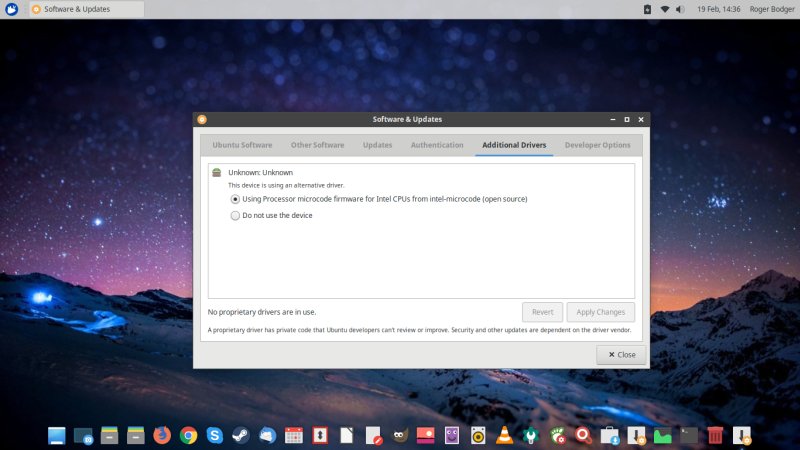The height and width of the screenshot is (450, 800).
Task: Open the Developer Options tab
Action: (597, 145)
